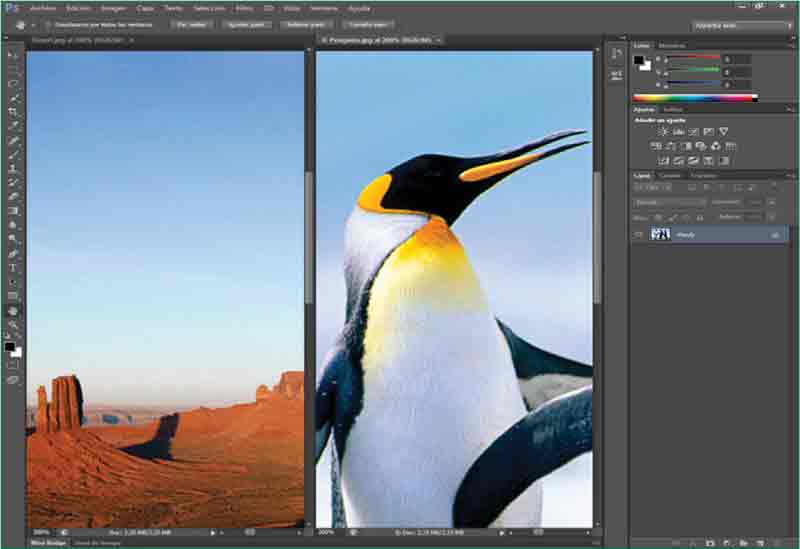Toggle Quick Mask mode in the toolbar
800x549 pixels.
tap(13, 365)
